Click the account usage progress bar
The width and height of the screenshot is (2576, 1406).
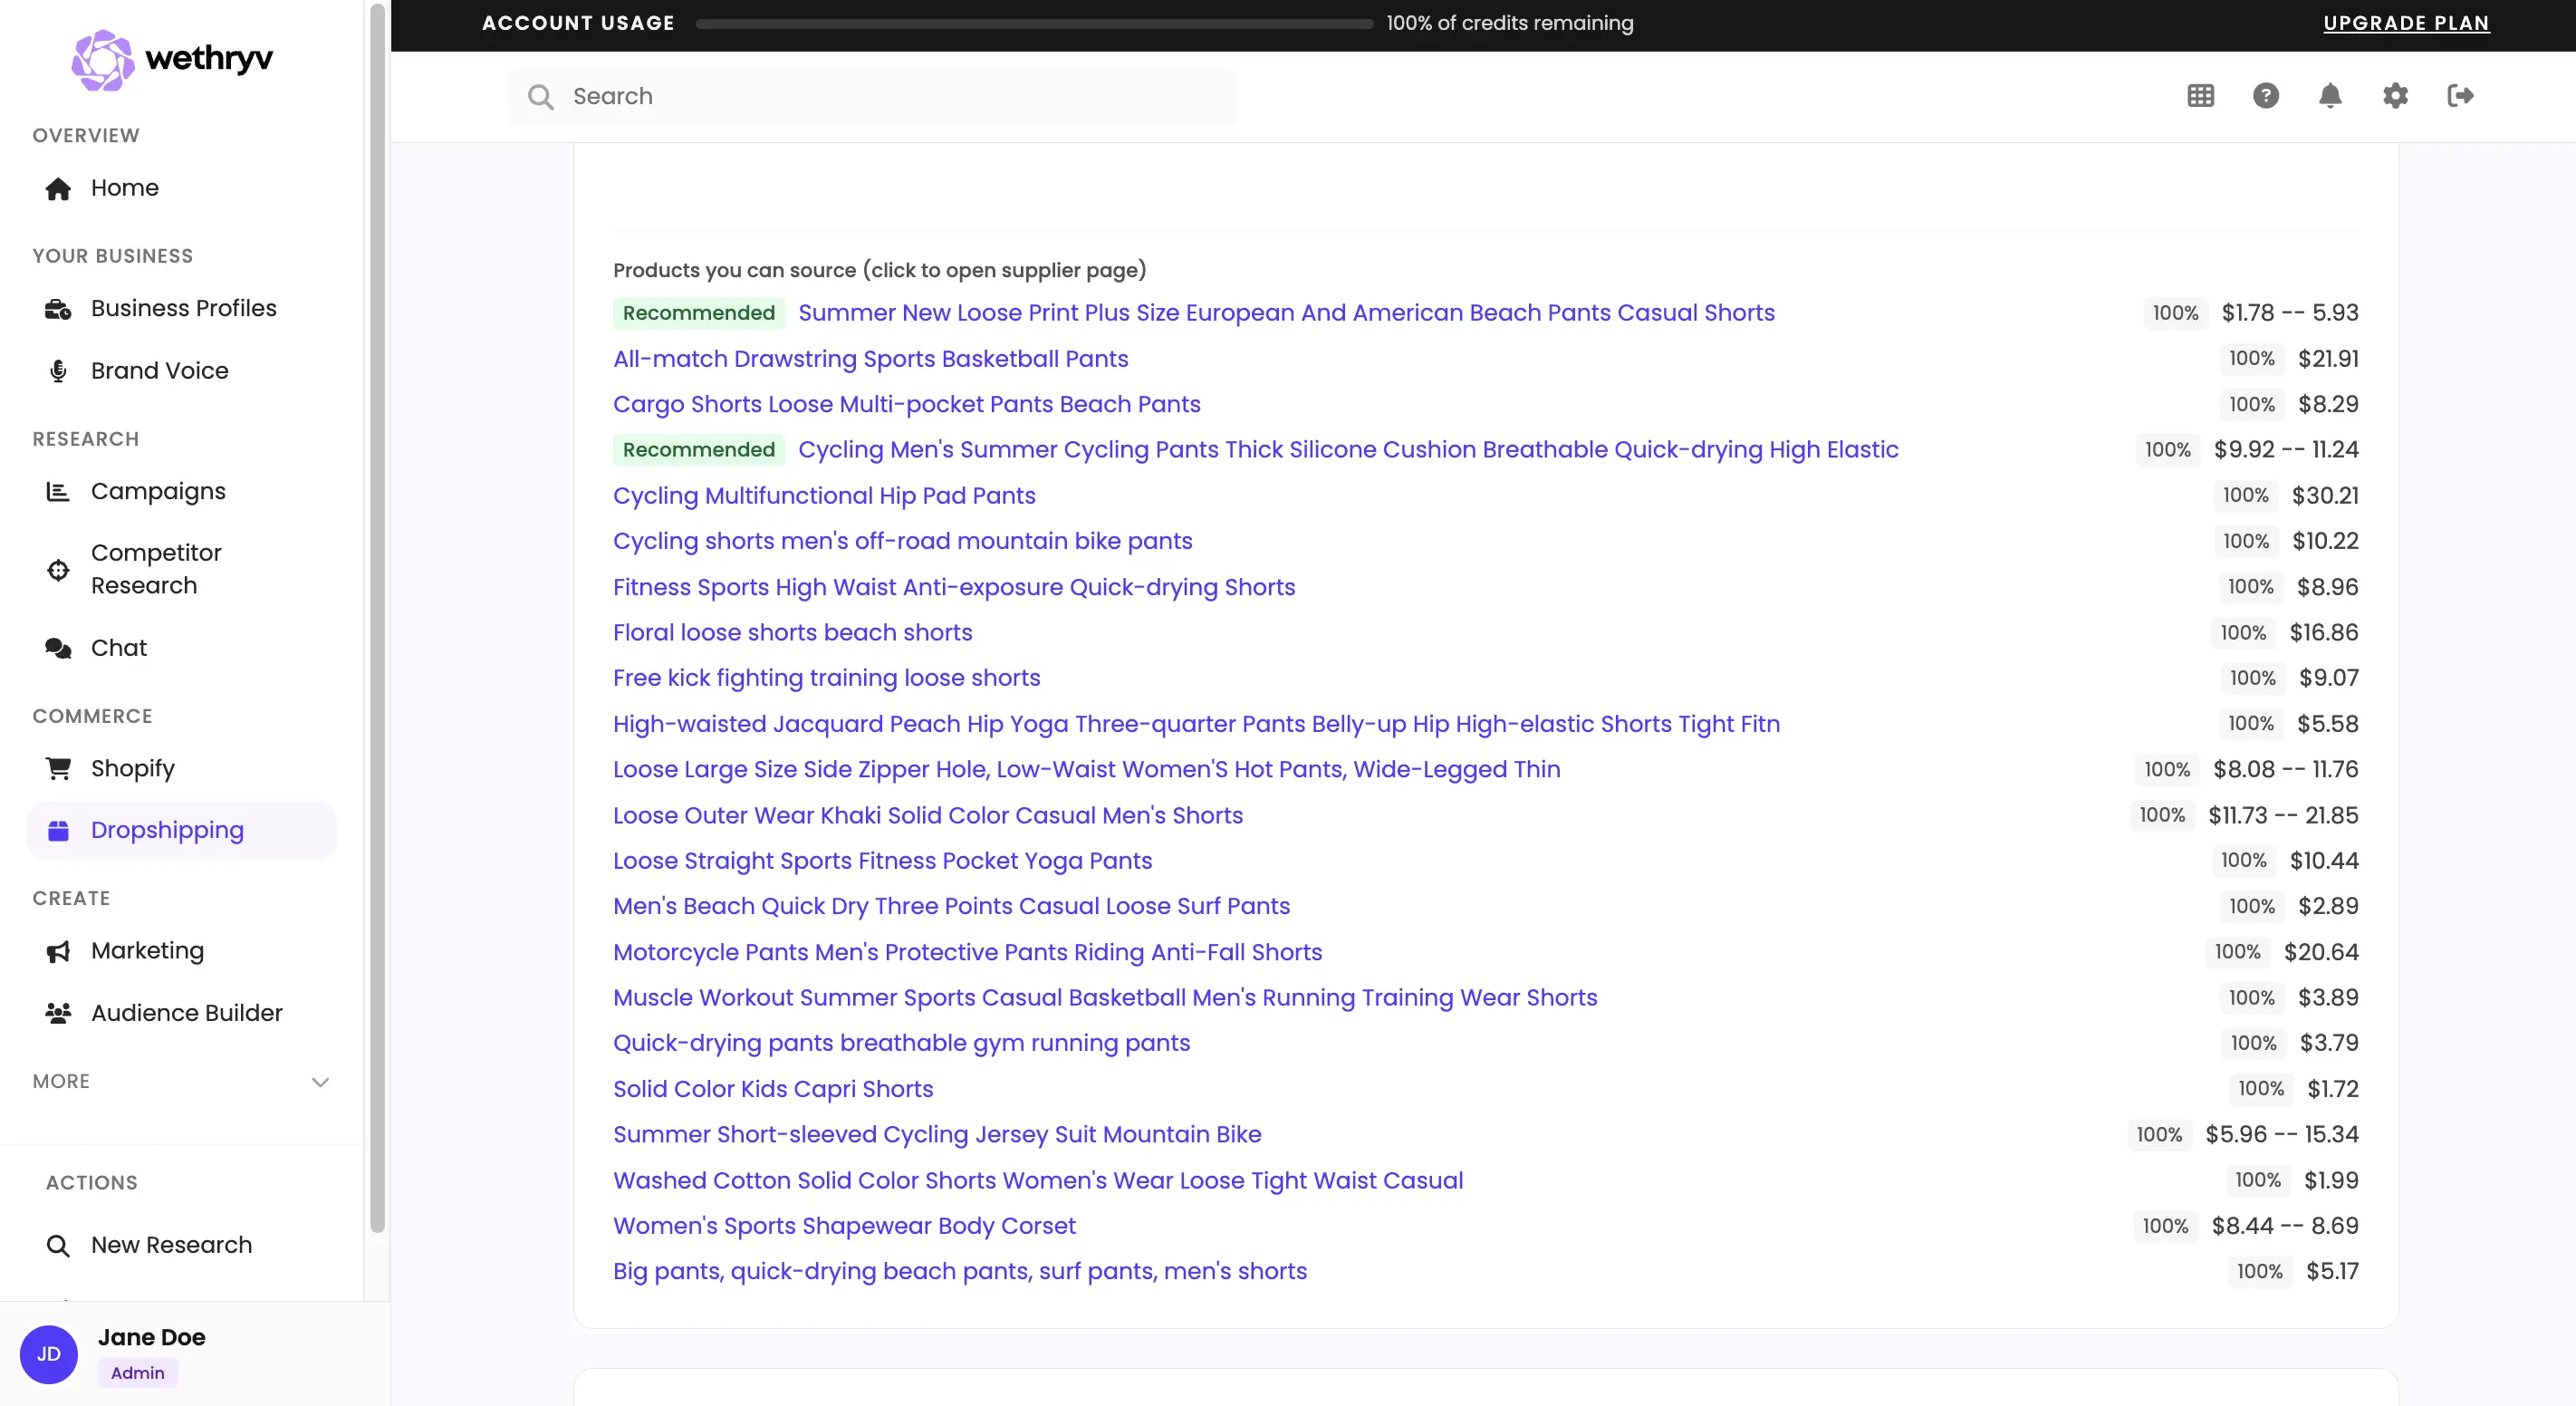pyautogui.click(x=1033, y=22)
